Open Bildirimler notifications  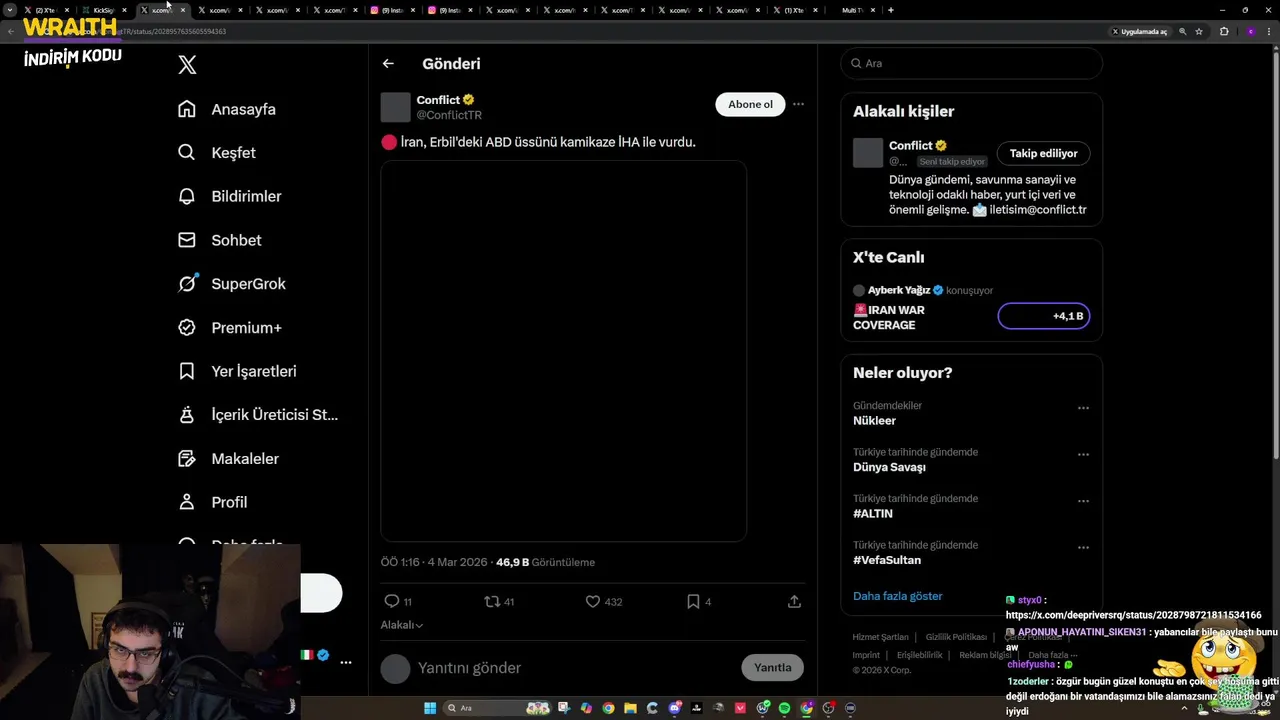(230, 196)
